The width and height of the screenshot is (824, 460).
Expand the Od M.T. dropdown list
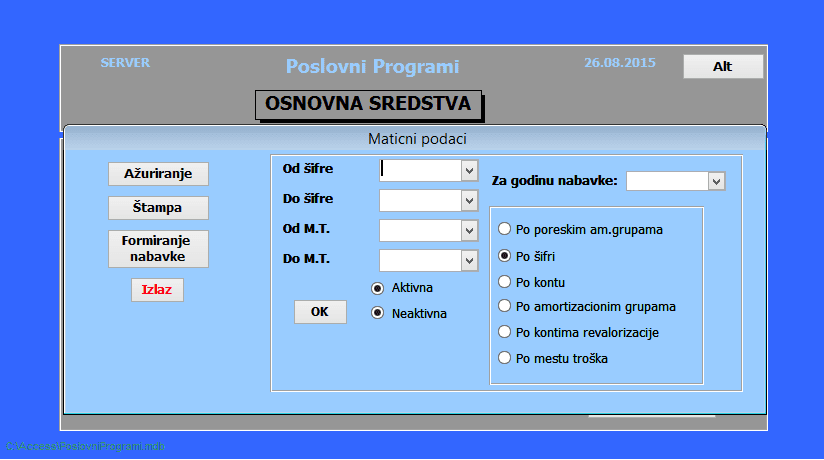point(469,231)
